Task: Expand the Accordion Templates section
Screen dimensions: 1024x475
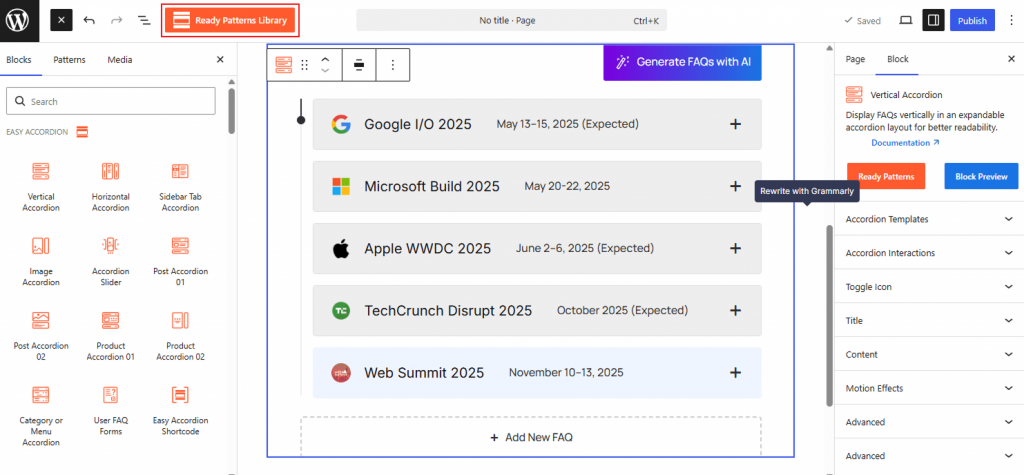Action: click(x=927, y=219)
